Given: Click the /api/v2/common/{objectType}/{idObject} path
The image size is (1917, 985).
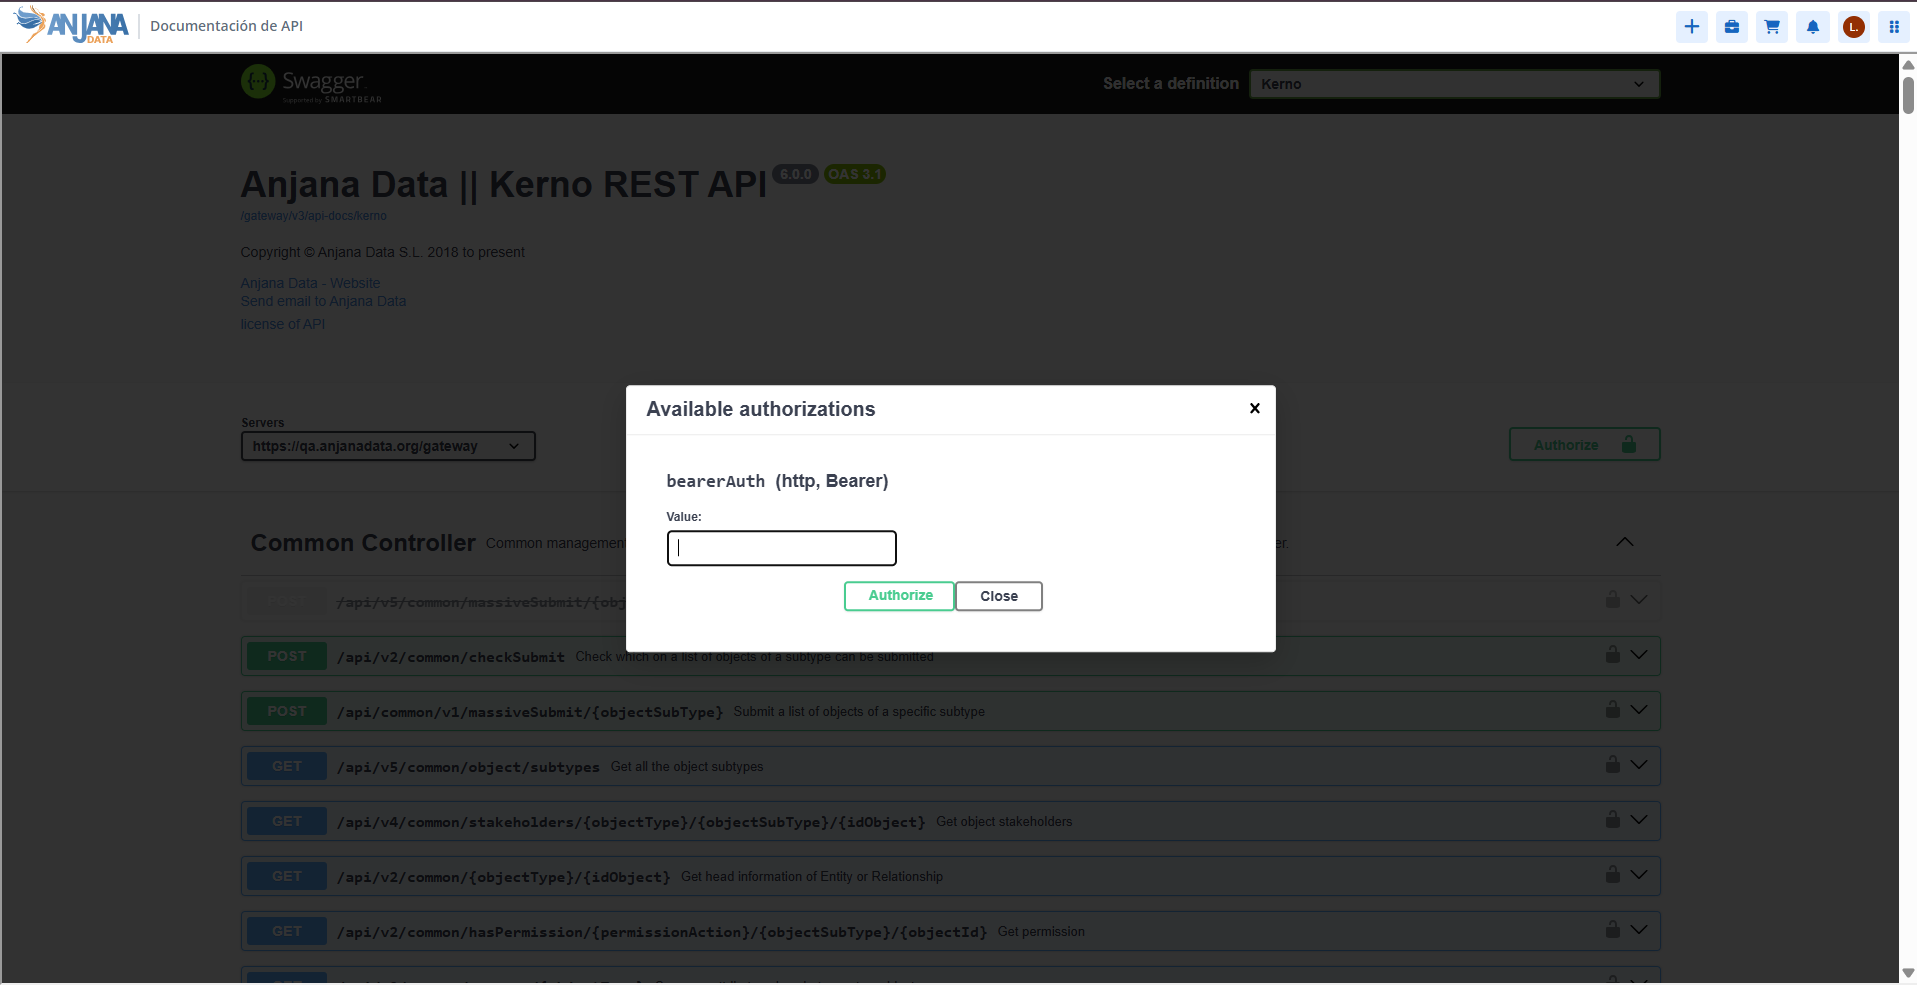Looking at the screenshot, I should (x=504, y=877).
